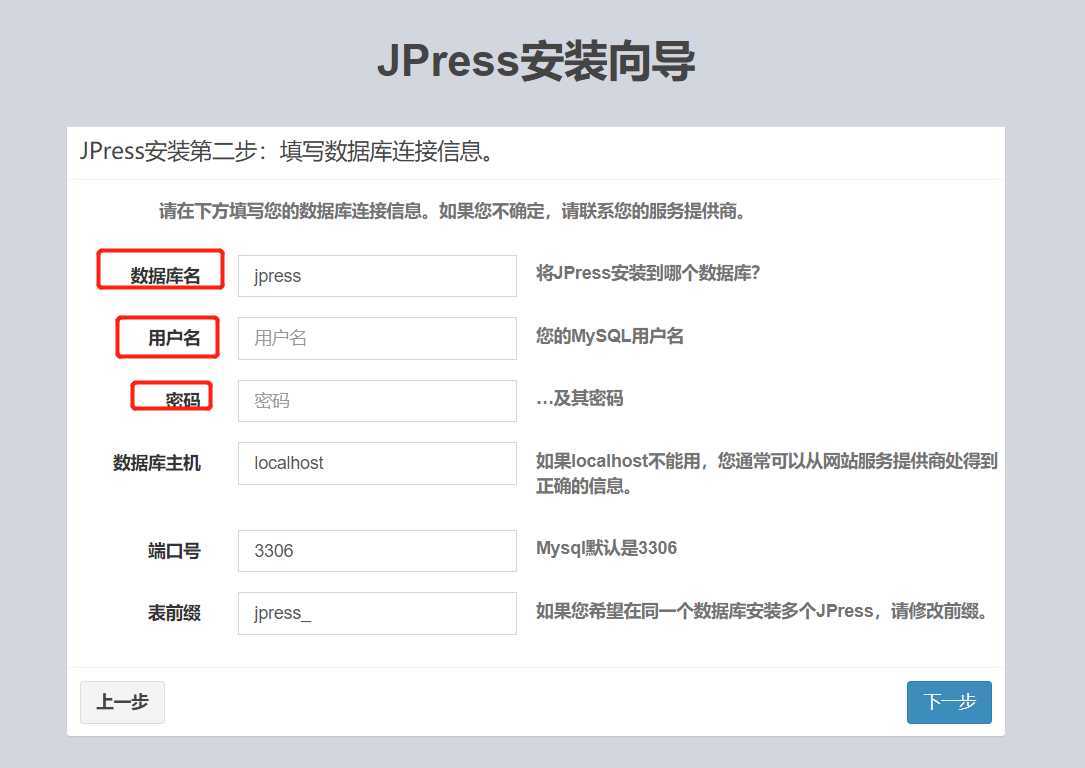
Task: Proceed with the 下一步 button
Action: coord(949,702)
